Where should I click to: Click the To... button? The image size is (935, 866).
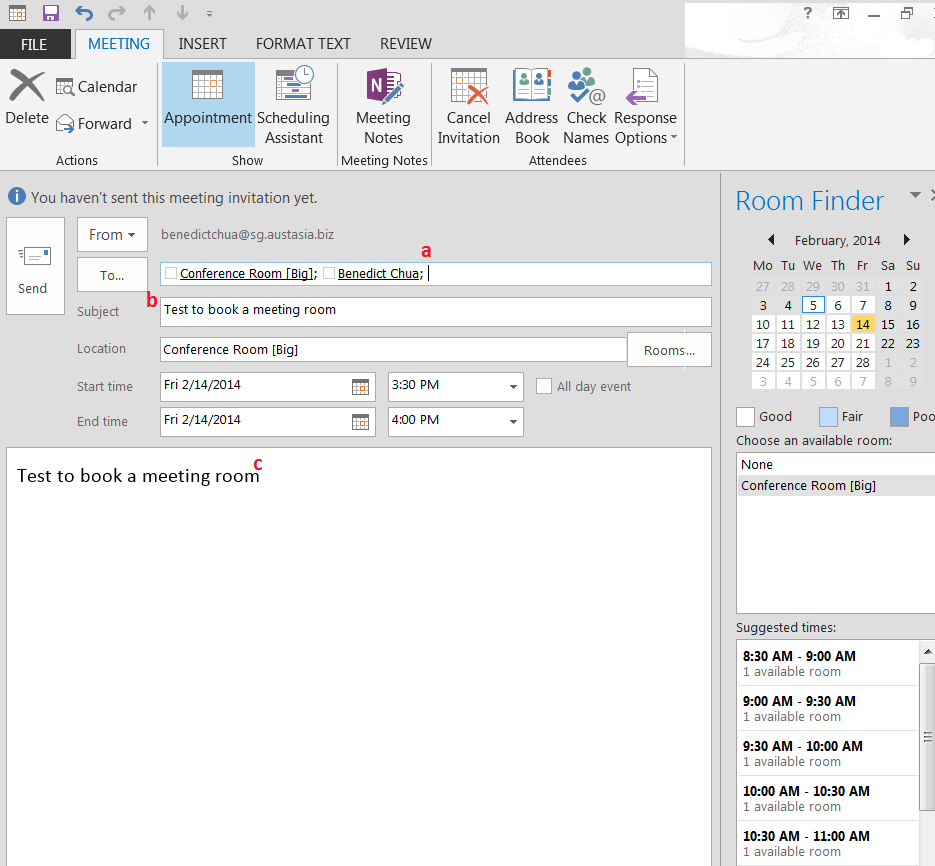tap(112, 275)
